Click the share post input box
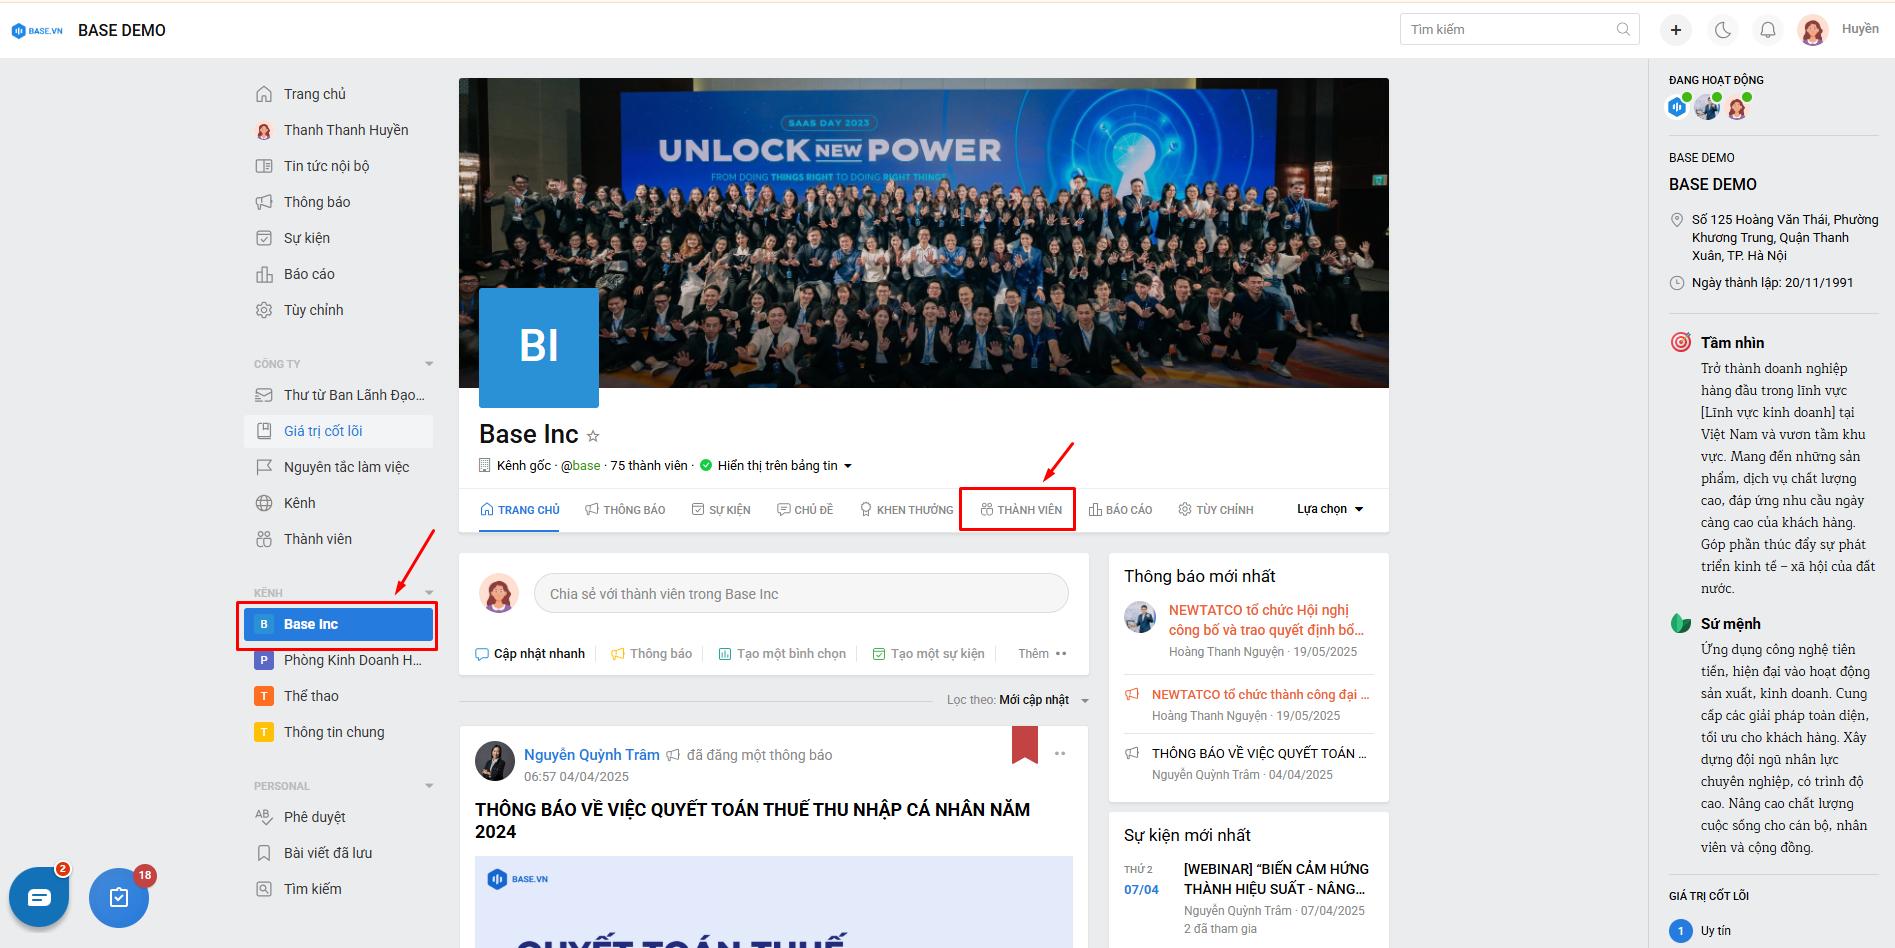This screenshot has width=1895, height=948. (x=801, y=593)
